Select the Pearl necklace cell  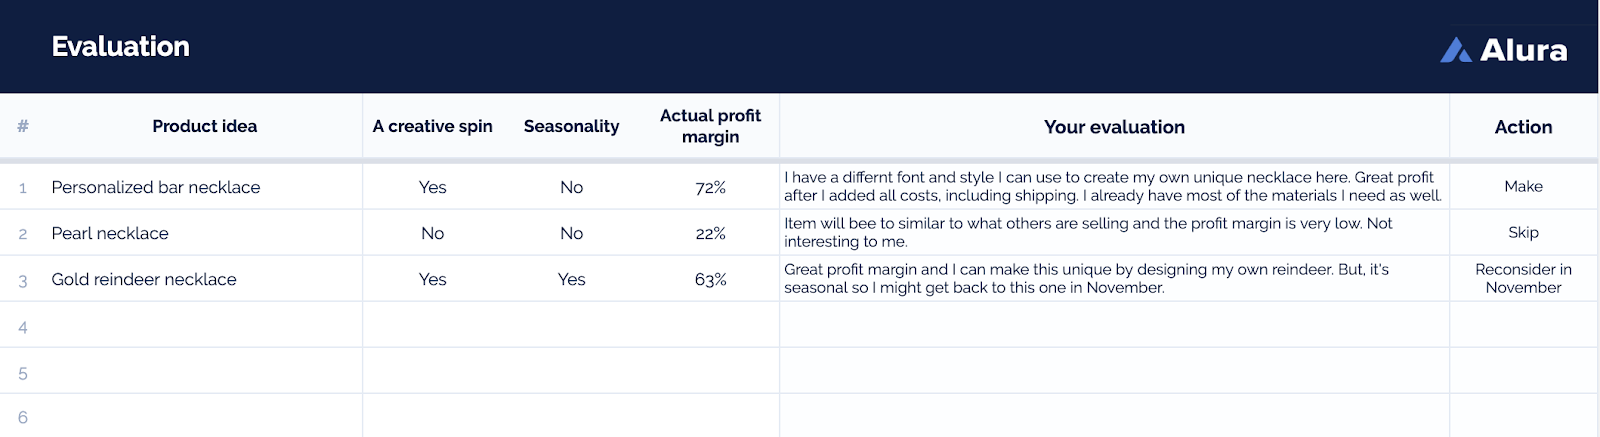[110, 233]
